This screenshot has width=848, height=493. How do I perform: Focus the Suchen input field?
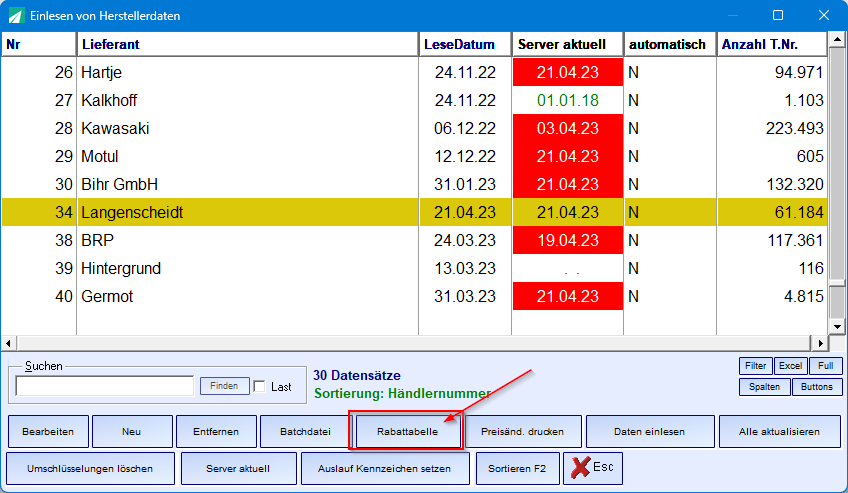tap(104, 386)
